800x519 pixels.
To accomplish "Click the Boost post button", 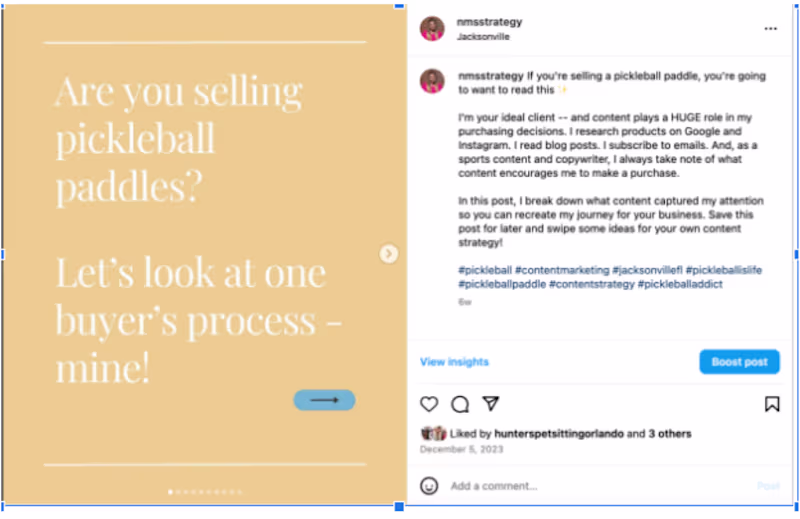I will pos(739,362).
